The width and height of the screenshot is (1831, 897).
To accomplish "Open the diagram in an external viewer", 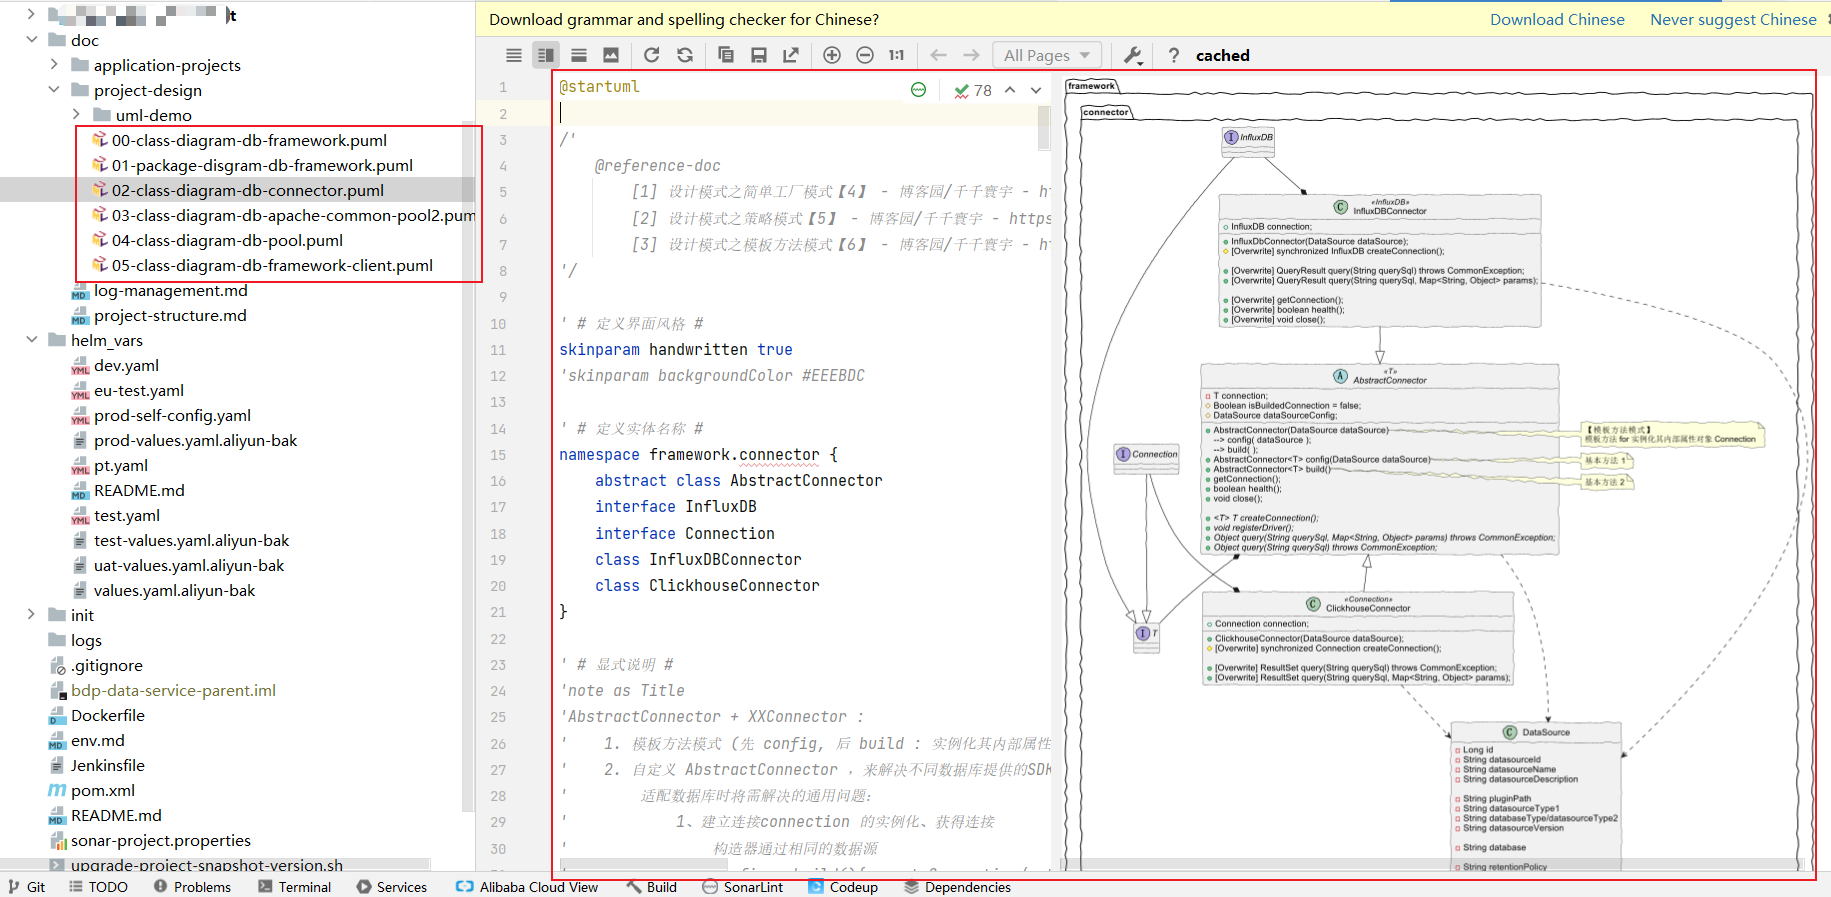I will tap(791, 55).
